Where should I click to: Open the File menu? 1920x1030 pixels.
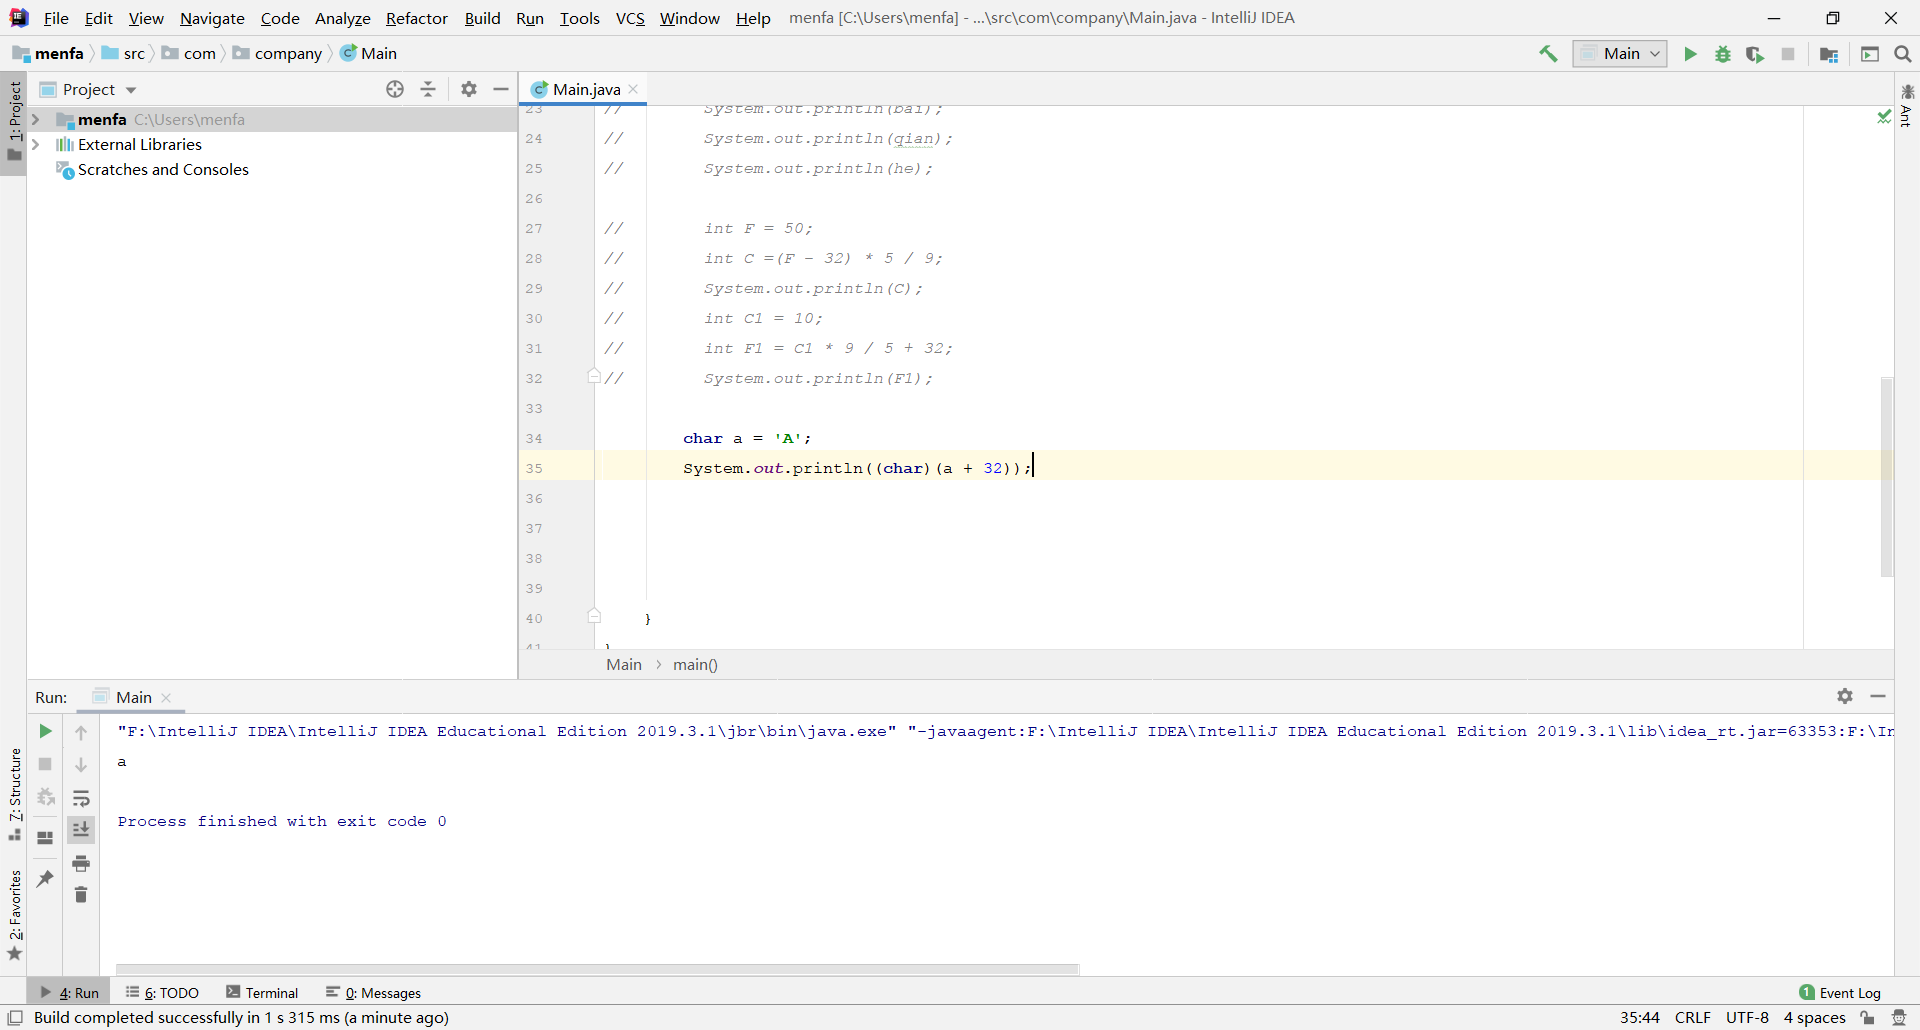pyautogui.click(x=56, y=18)
